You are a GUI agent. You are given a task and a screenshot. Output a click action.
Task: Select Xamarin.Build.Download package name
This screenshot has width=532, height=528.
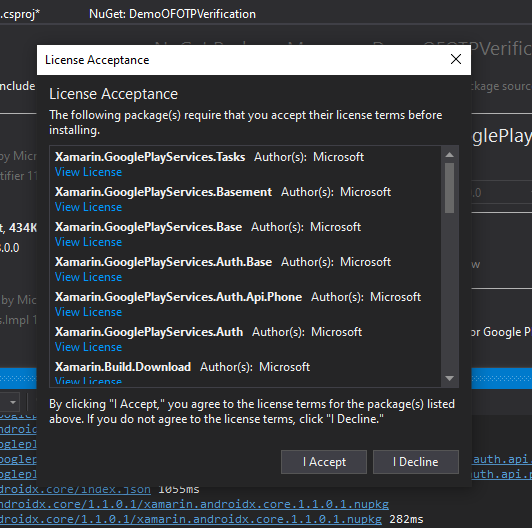pyautogui.click(x=123, y=367)
